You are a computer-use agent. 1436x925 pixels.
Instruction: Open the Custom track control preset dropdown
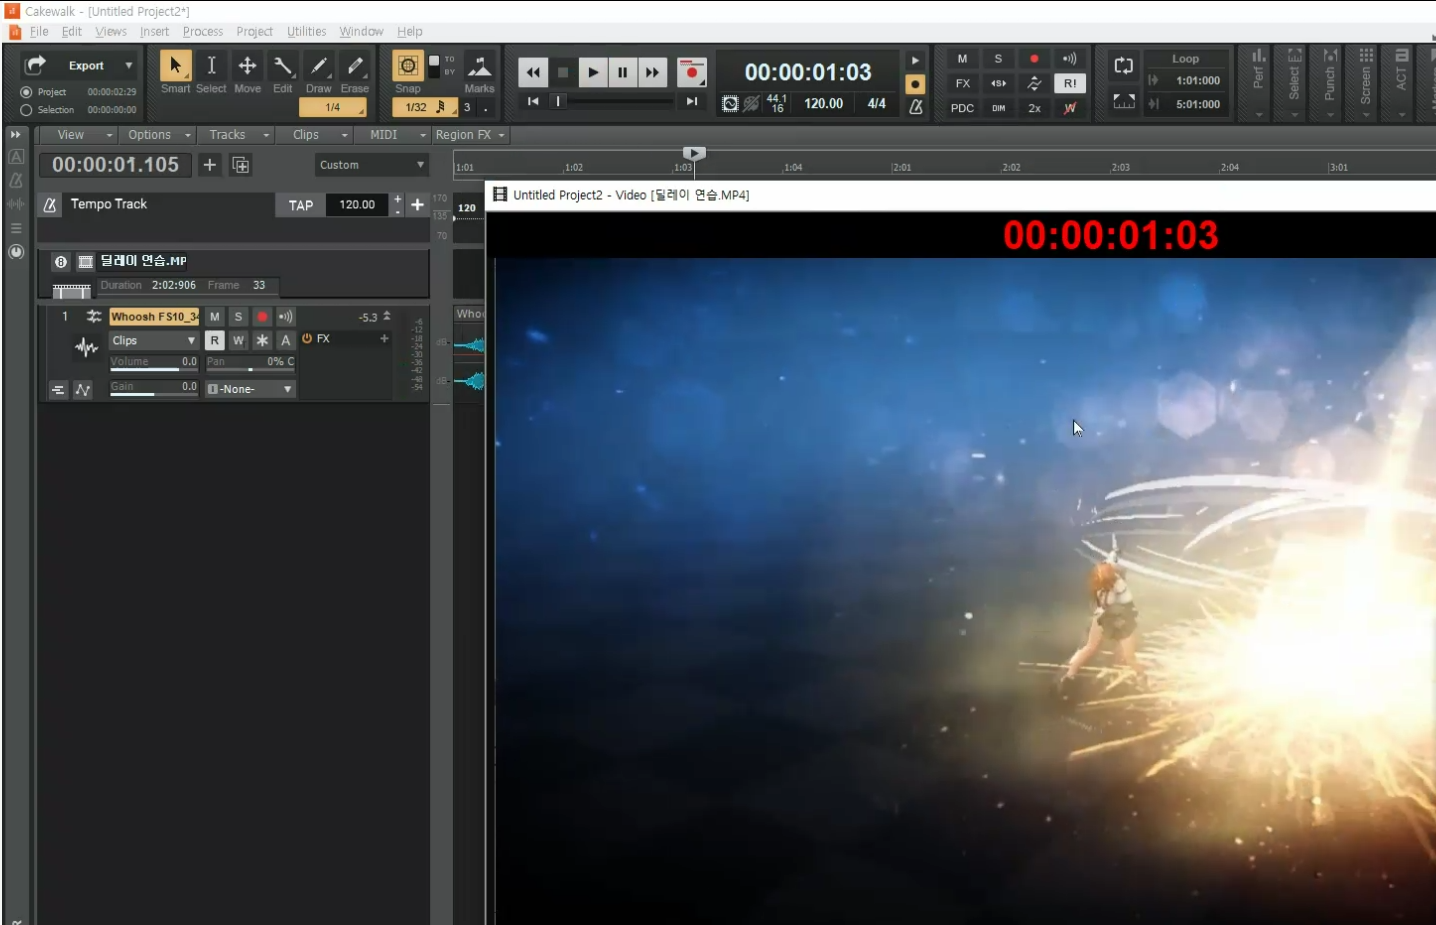(371, 165)
